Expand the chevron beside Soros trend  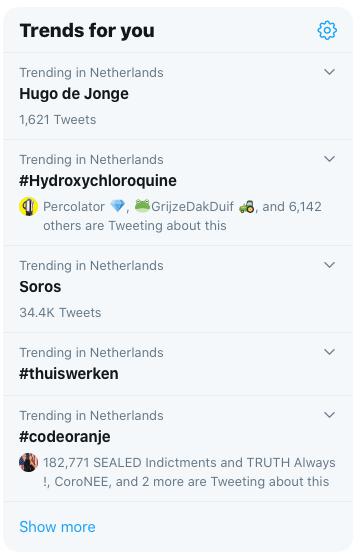[x=329, y=265]
